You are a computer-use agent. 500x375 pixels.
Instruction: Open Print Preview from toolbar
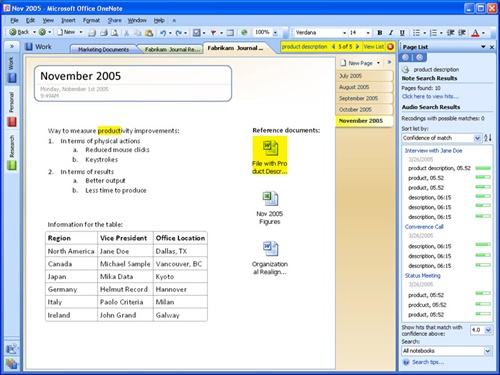point(114,33)
